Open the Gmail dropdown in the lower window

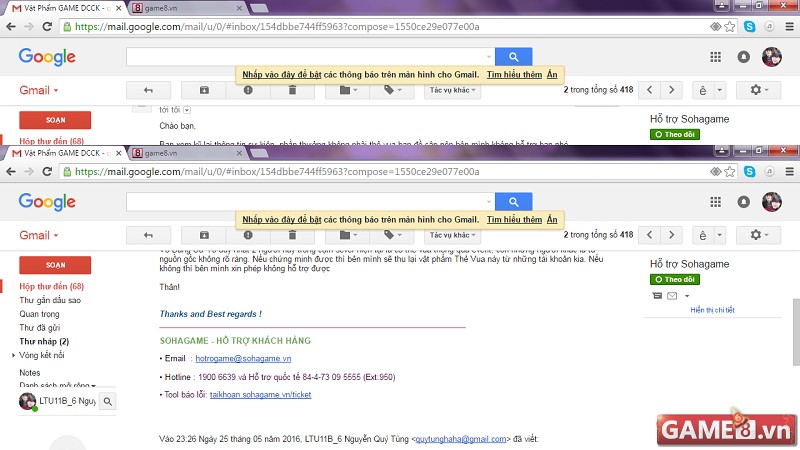(39, 235)
